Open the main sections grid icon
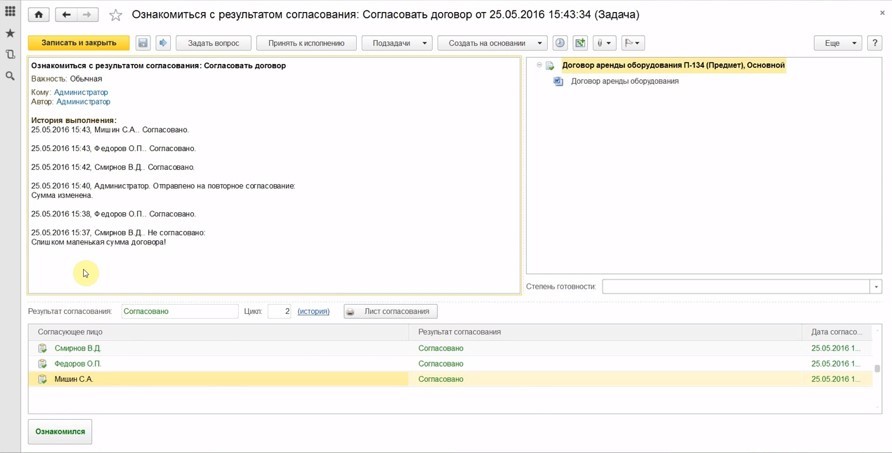The image size is (892, 453). point(10,11)
